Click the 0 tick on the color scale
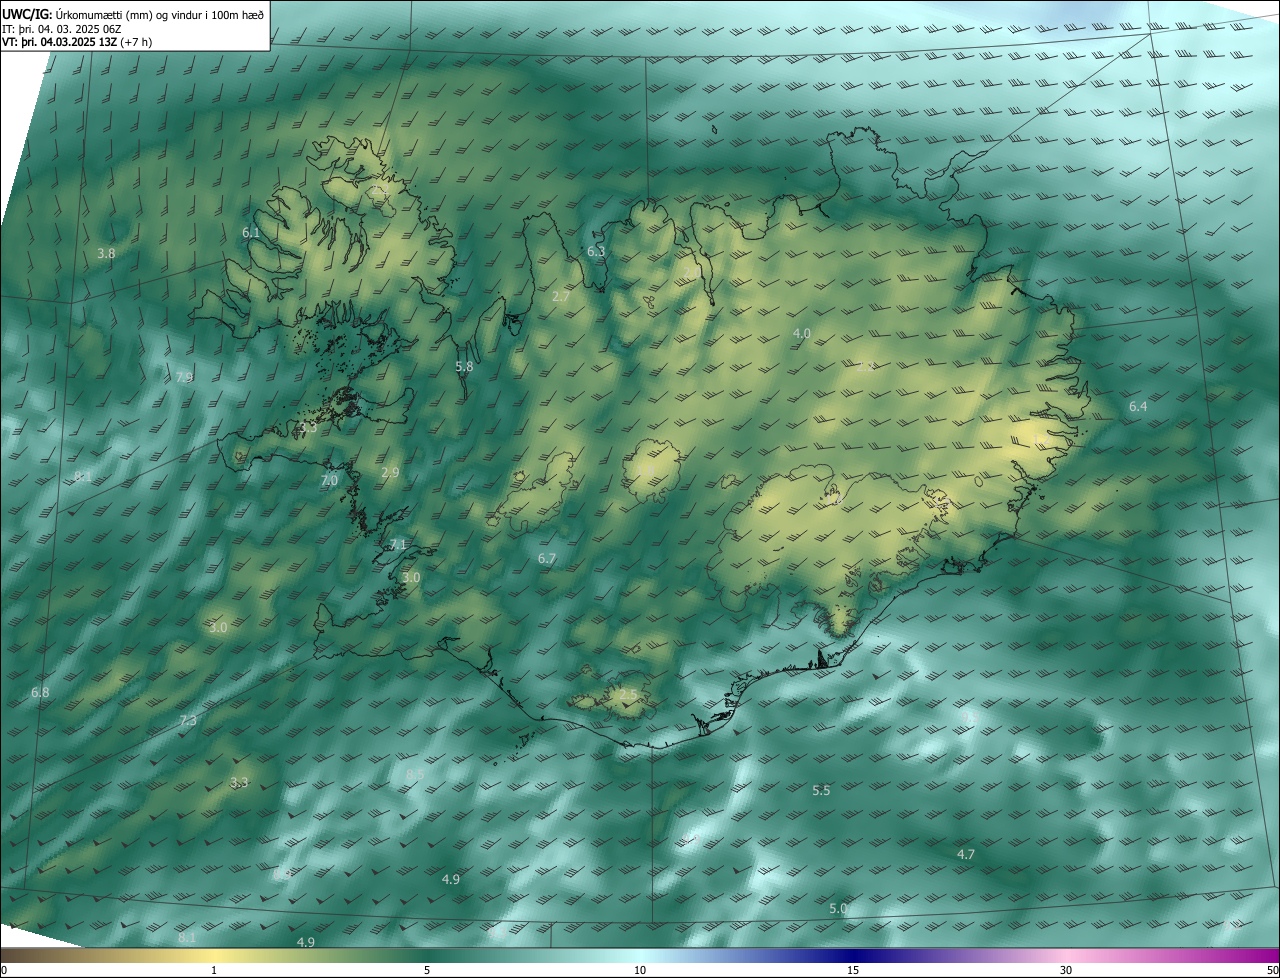Screen dimensions: 1280x978 4,970
